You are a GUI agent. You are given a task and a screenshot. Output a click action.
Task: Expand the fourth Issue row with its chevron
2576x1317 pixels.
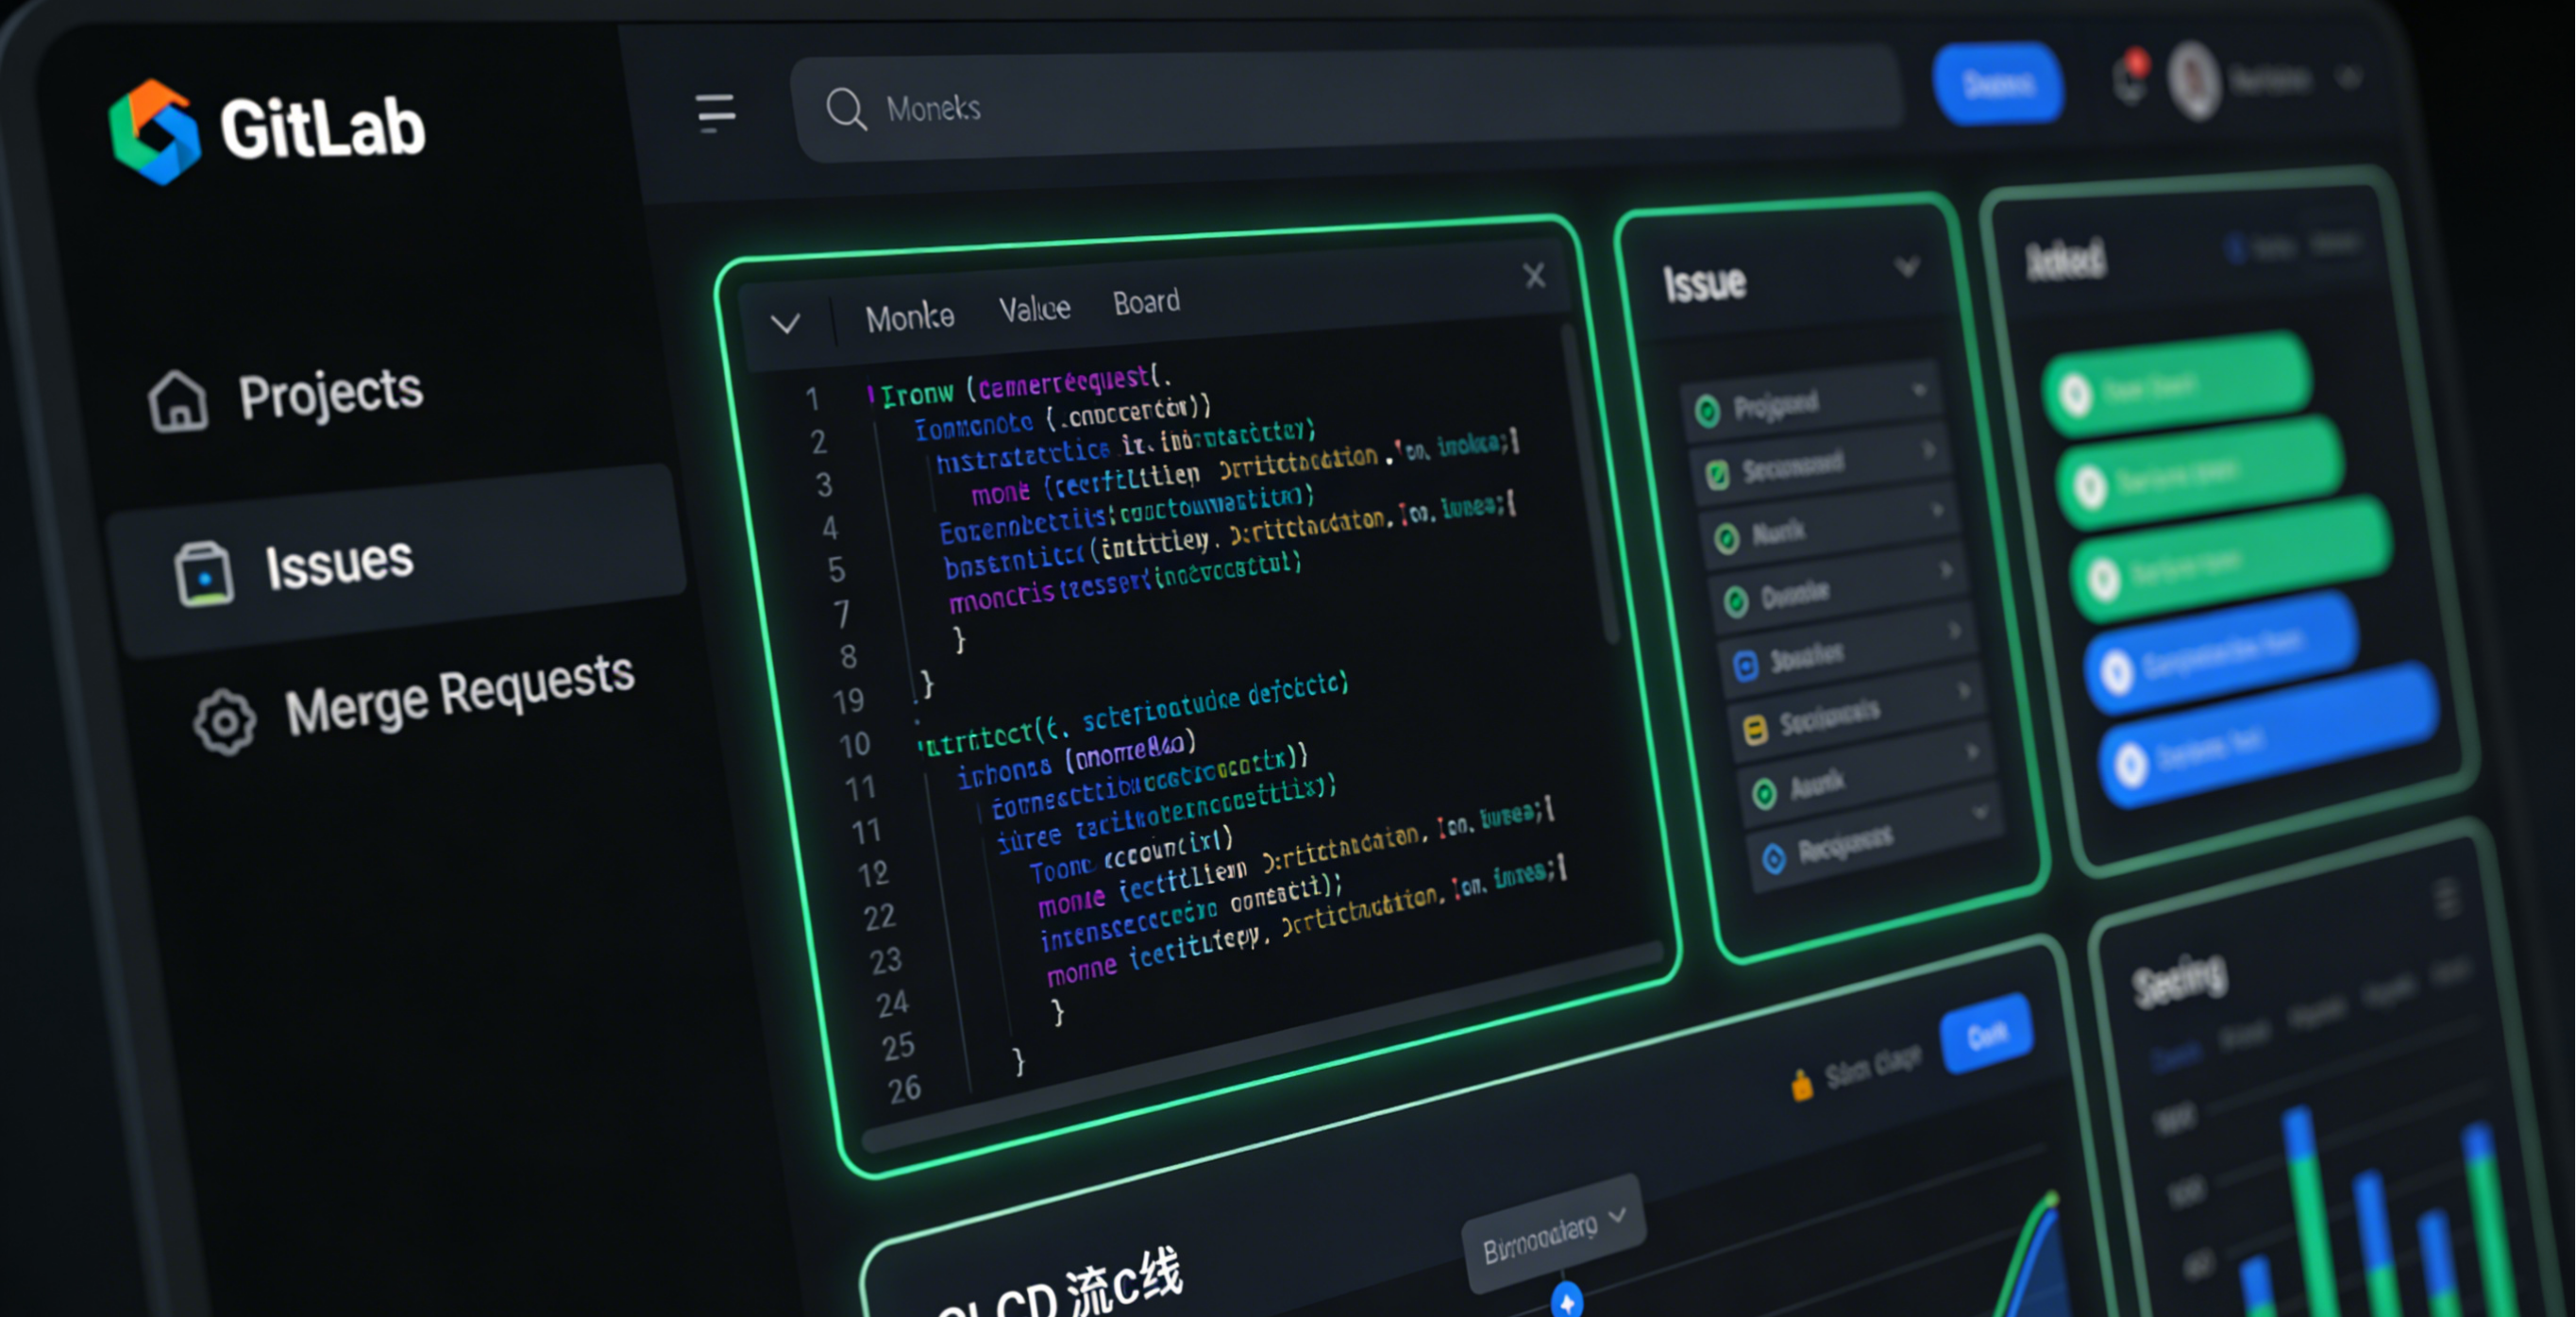tap(1947, 571)
